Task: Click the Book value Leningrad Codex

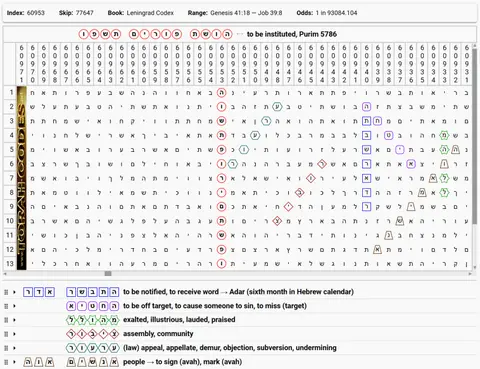Action: 150,13
